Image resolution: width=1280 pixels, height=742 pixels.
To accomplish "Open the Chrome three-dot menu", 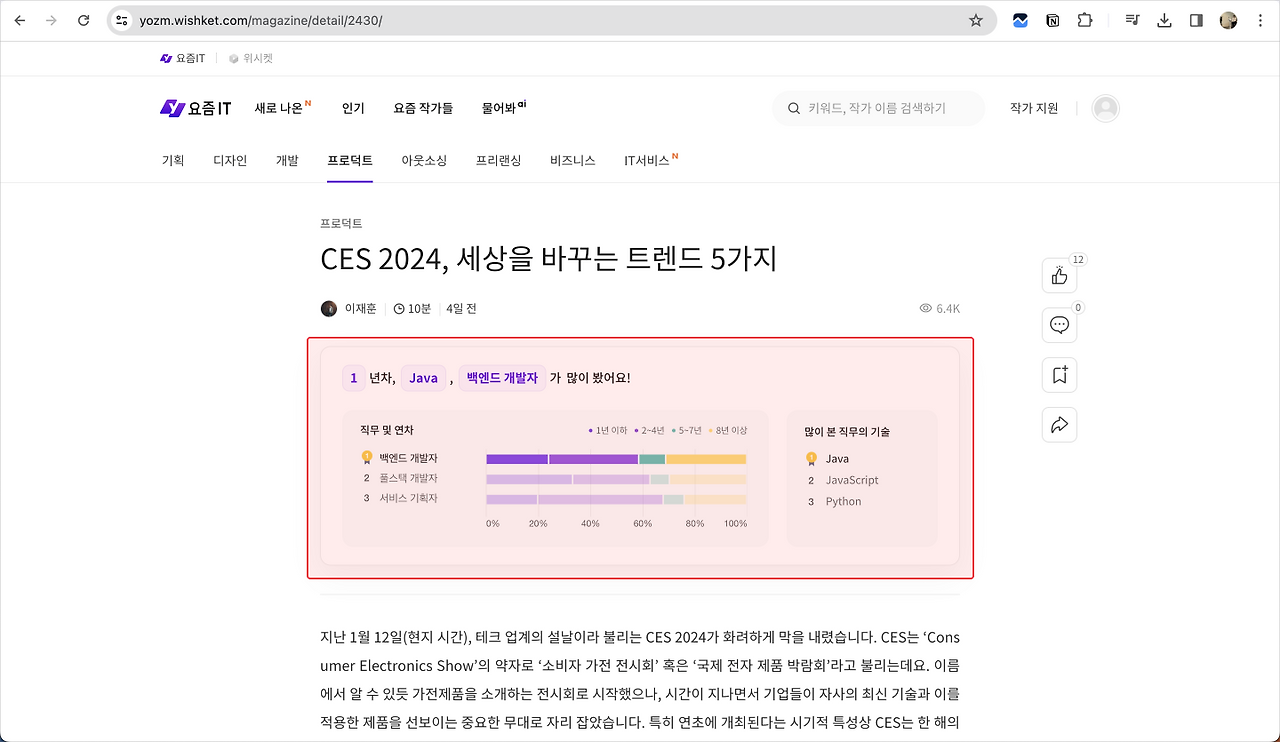I will point(1260,20).
